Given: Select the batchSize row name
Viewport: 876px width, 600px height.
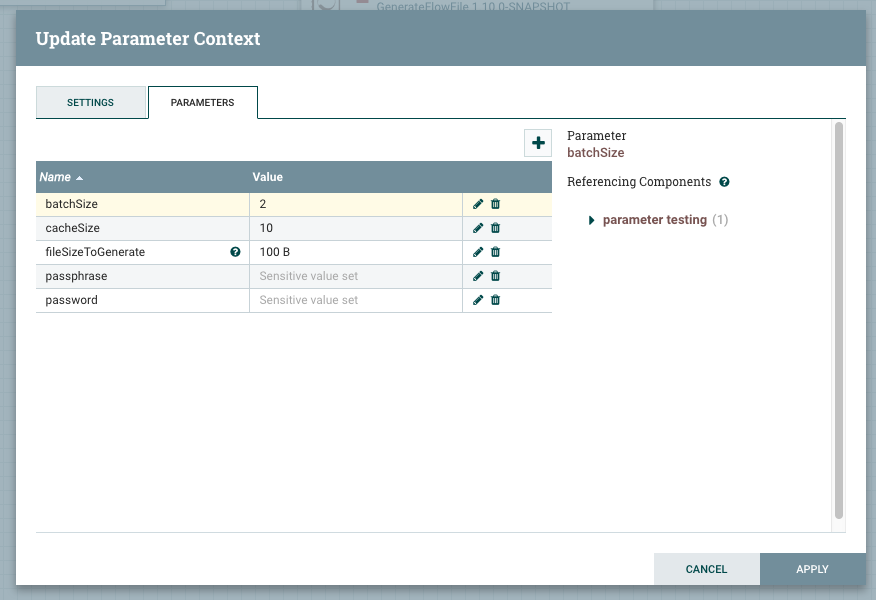Looking at the screenshot, I should [72, 204].
